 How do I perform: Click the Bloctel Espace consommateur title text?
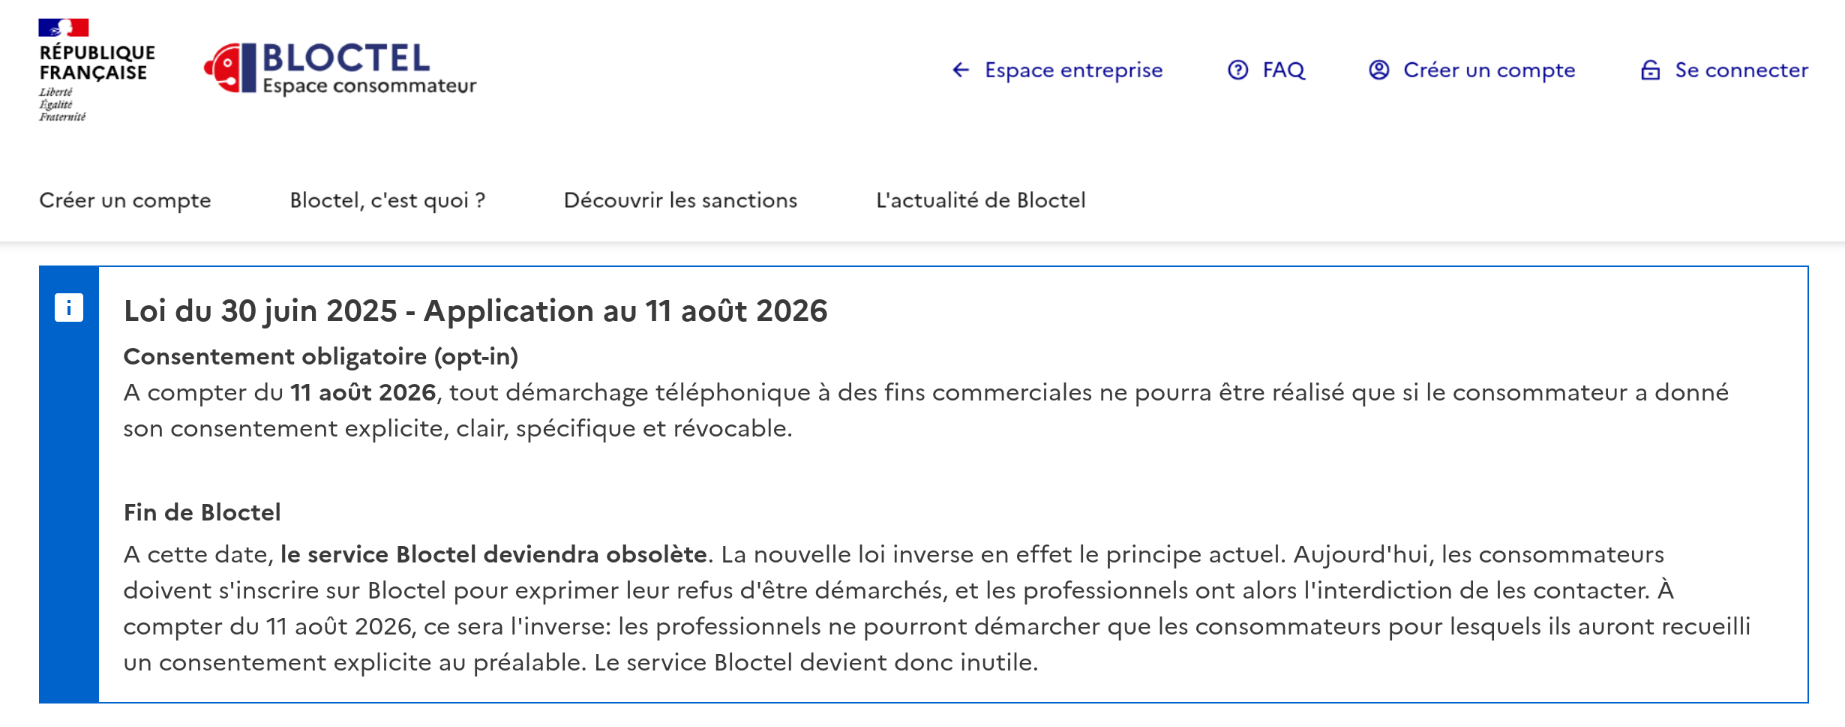coord(369,69)
